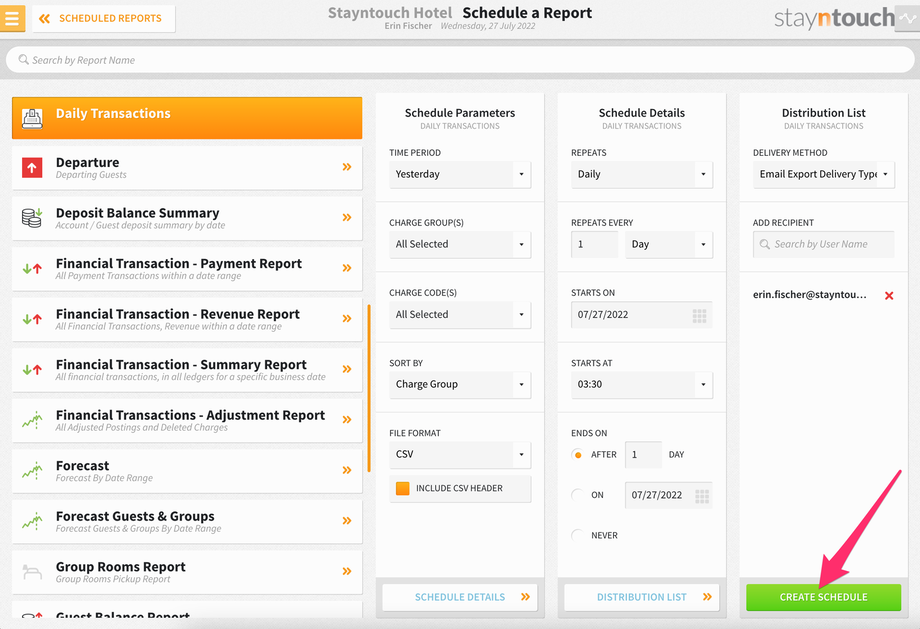This screenshot has width=920, height=629.
Task: Click the chevron on Revenue Report row
Action: click(347, 318)
